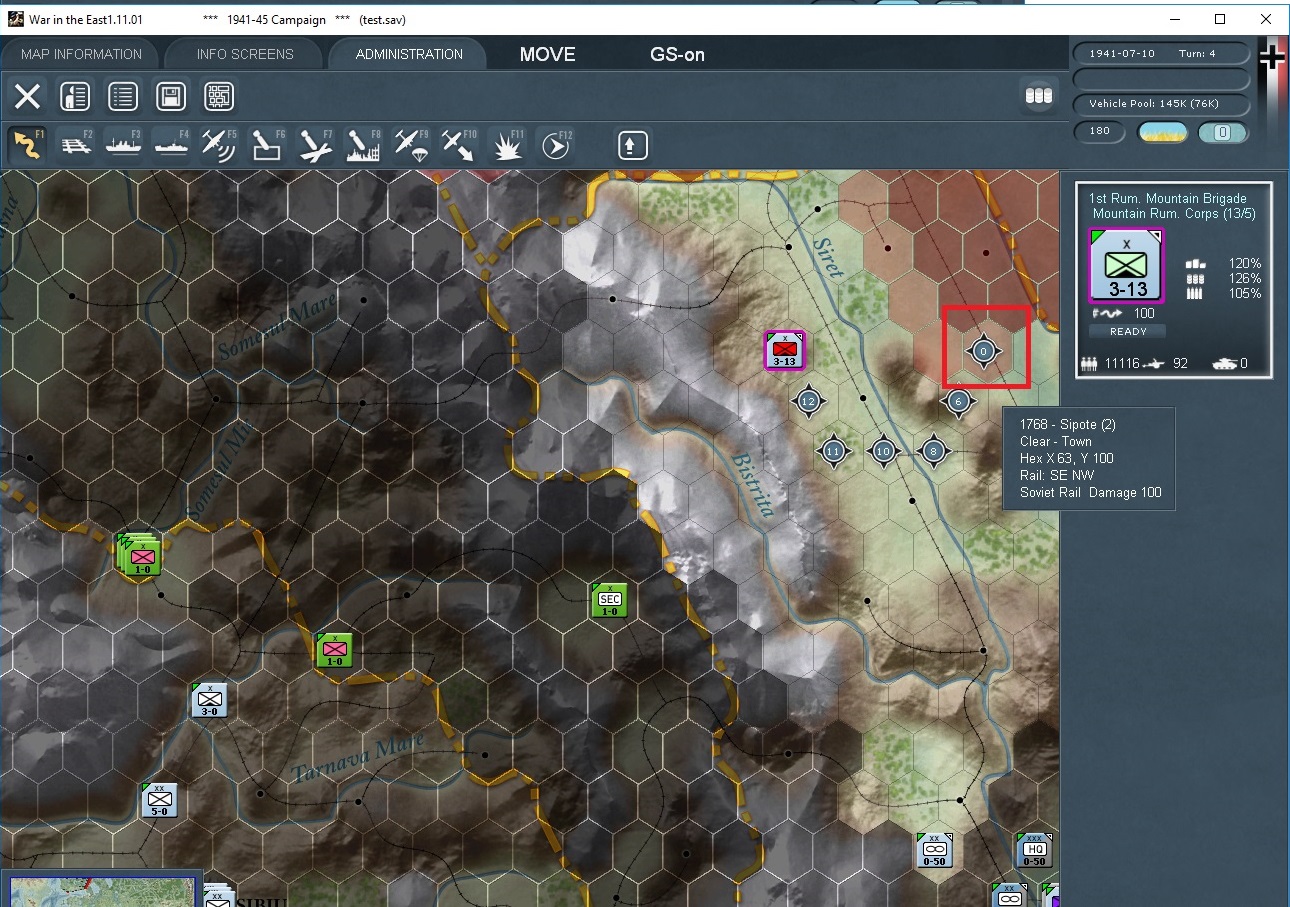Screen dimensions: 1290x907
Task: Click the 105% ammo value in unit panel
Action: (x=1245, y=294)
